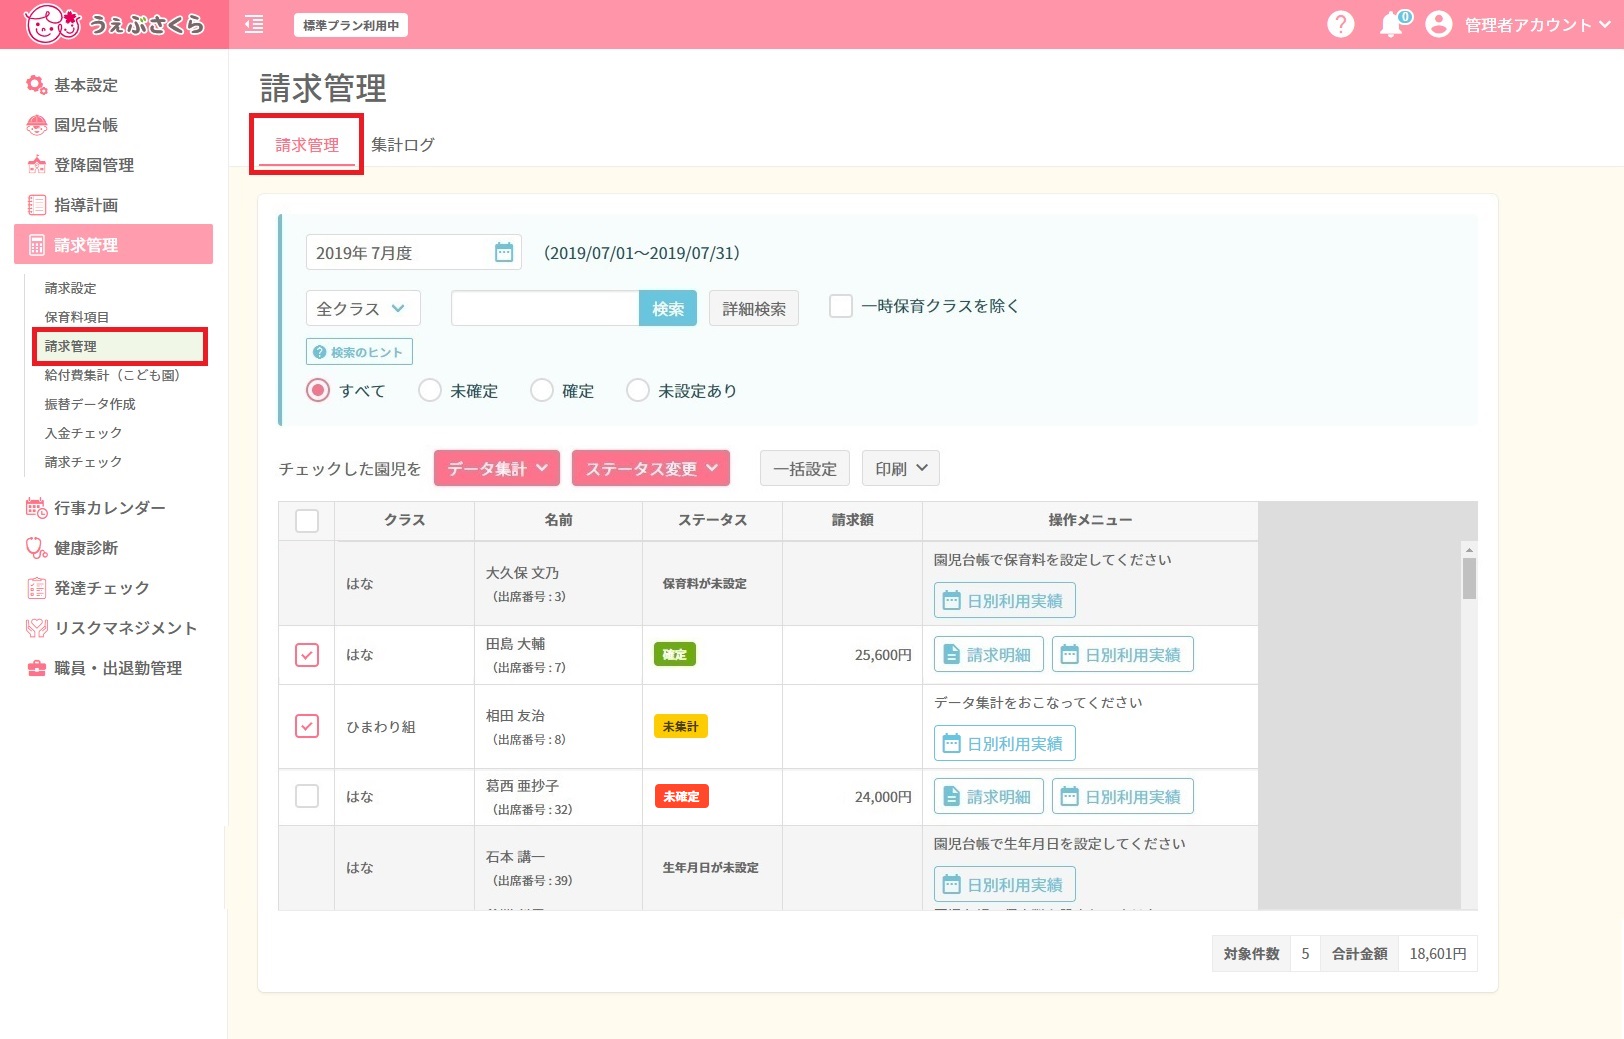Image resolution: width=1624 pixels, height=1039 pixels.
Task: Toggle the sidebar collapse menu icon
Action: tap(254, 24)
